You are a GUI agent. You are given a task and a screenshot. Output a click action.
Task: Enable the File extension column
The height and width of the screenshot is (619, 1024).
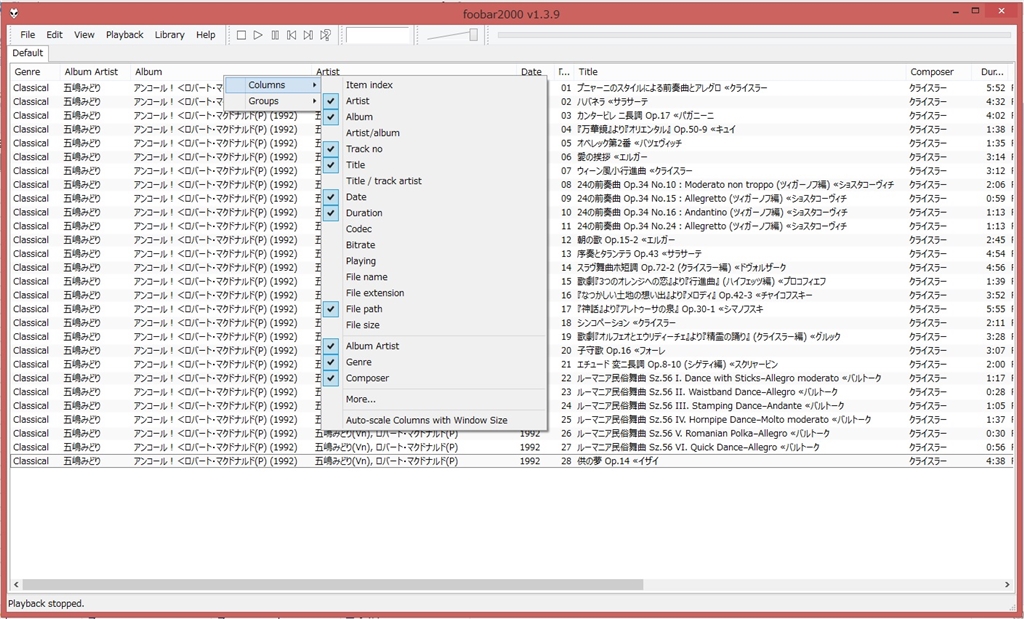[x=434, y=293]
